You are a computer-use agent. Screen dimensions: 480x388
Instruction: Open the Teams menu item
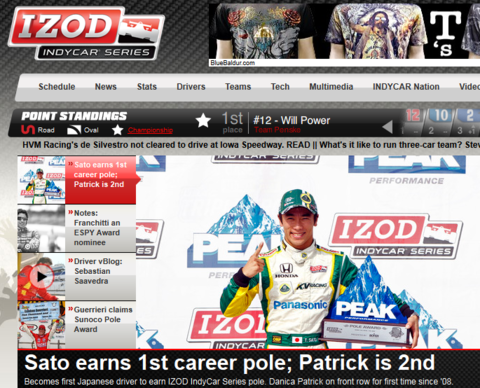[x=238, y=87]
